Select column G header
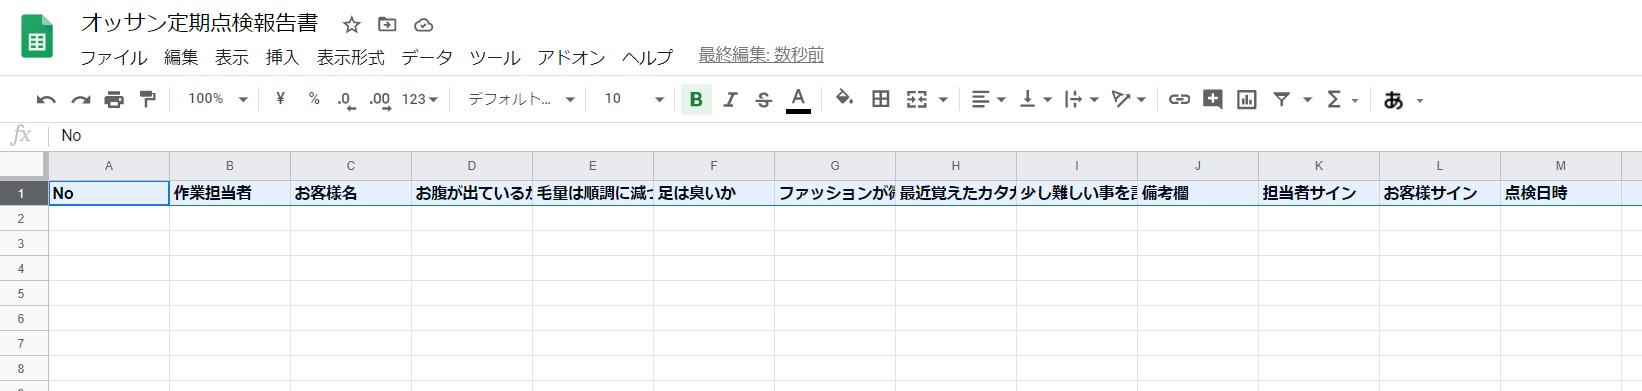This screenshot has width=1642, height=391. click(x=835, y=166)
